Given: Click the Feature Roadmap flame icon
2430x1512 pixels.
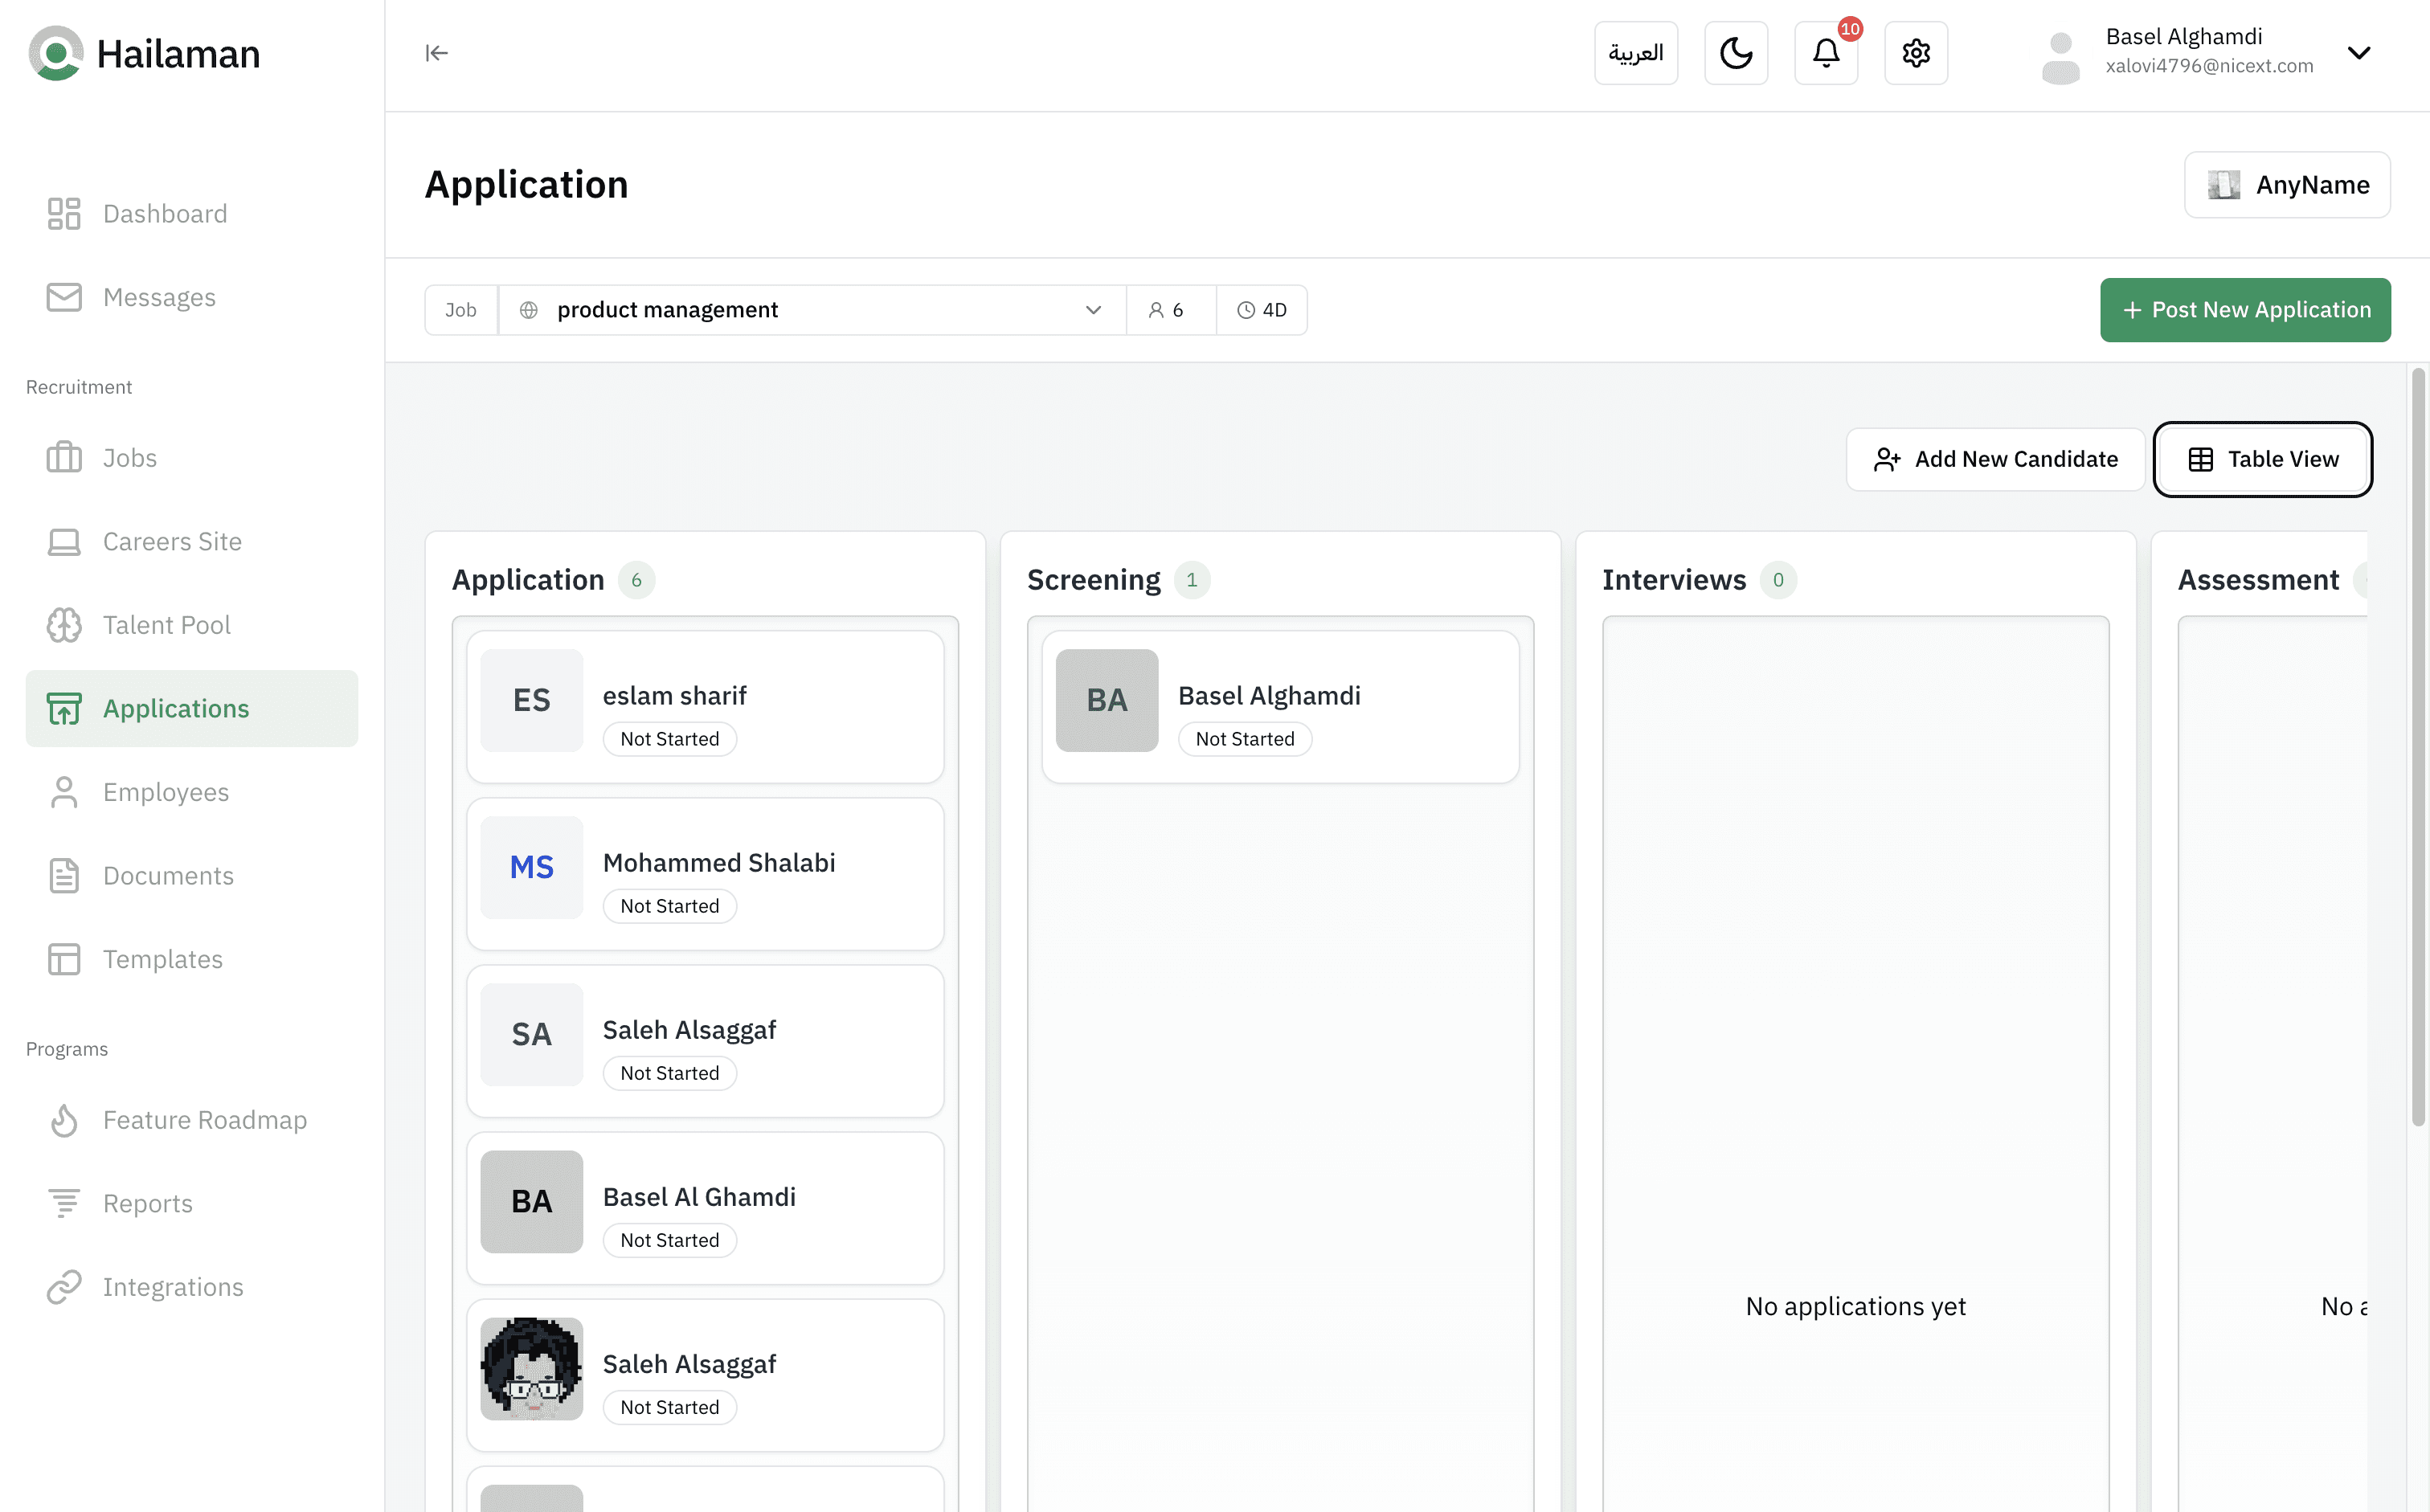Looking at the screenshot, I should click(64, 1120).
